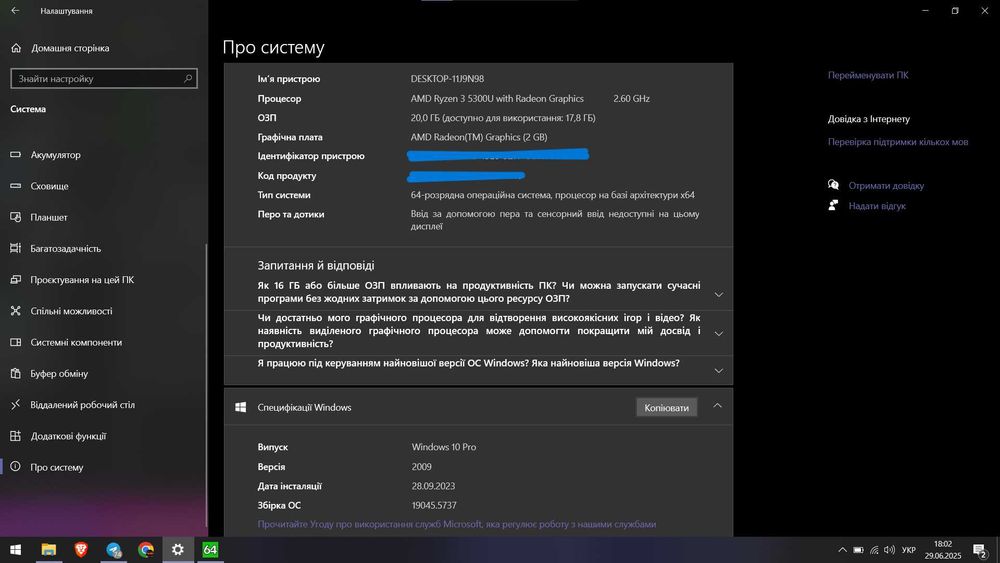Type in the Знайти настройку search field
The height and width of the screenshot is (563, 1000).
(x=104, y=78)
